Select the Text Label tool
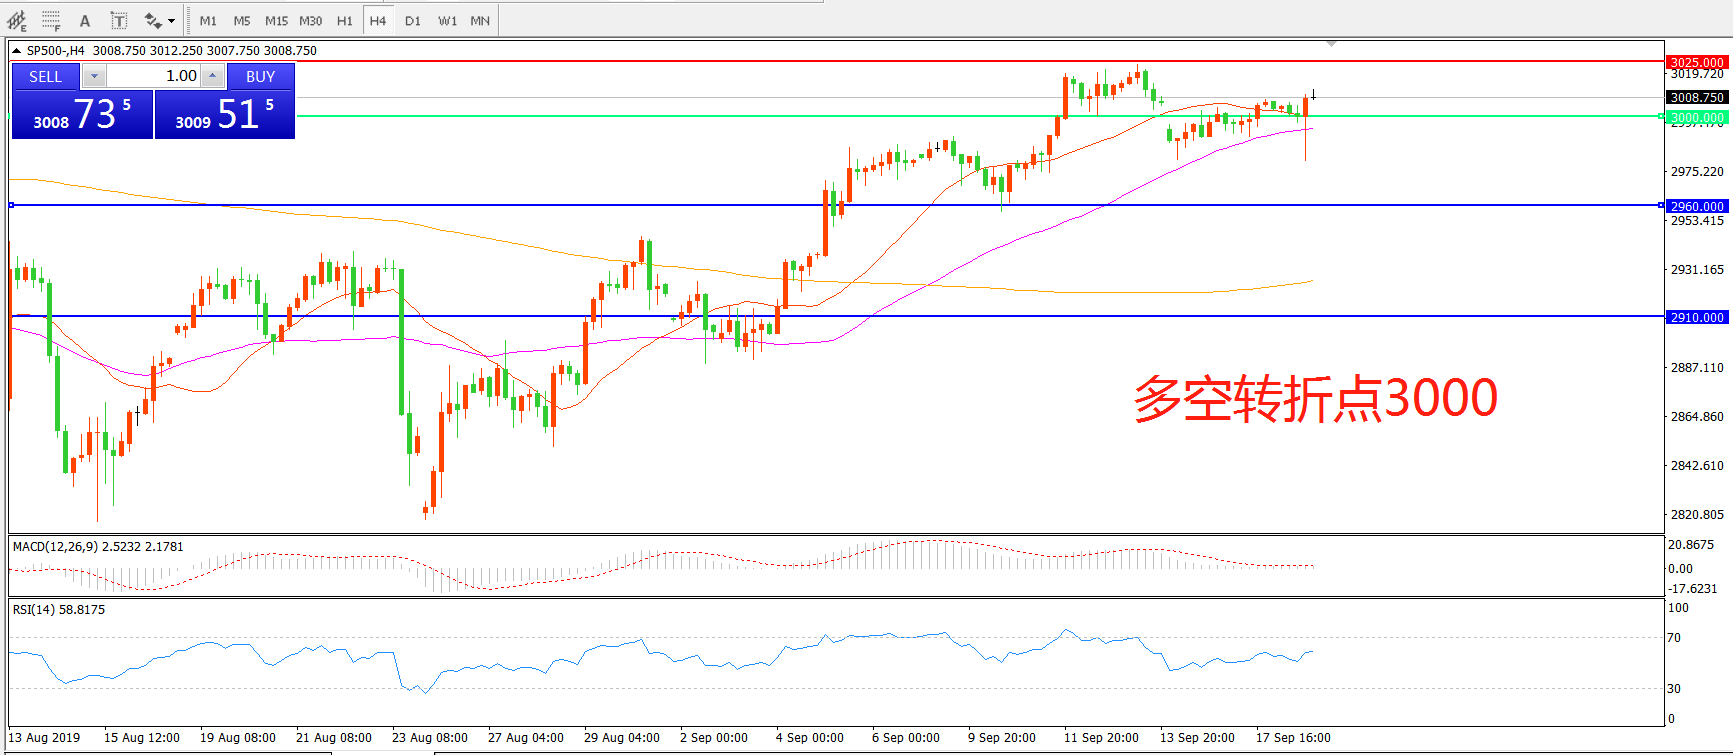The height and width of the screenshot is (755, 1733). tap(118, 21)
